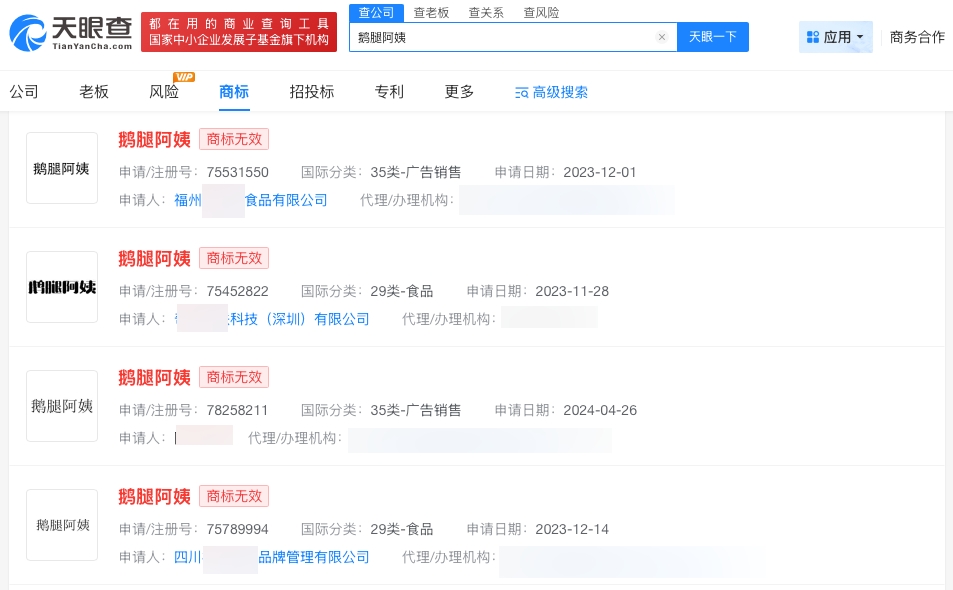Open the 商务合作 link
953x590 pixels.
917,37
